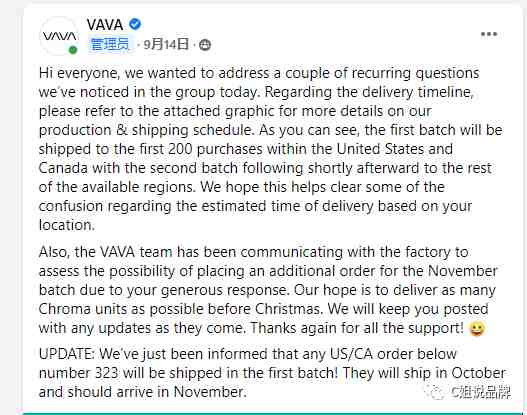
Task: Click the word "location." ending the first paragraph
Action: pos(67,225)
